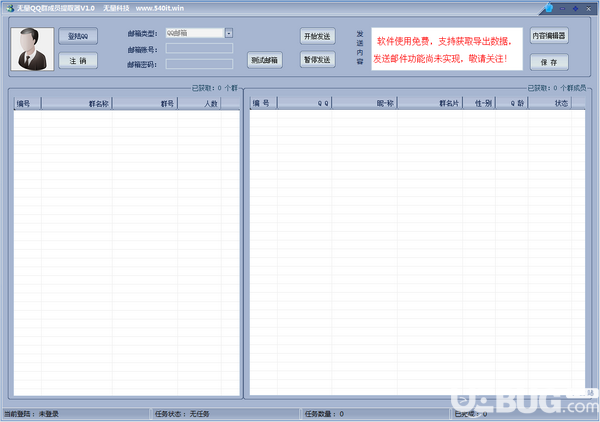Start sending with the 开始发送 button
The width and height of the screenshot is (600, 422).
pos(317,36)
